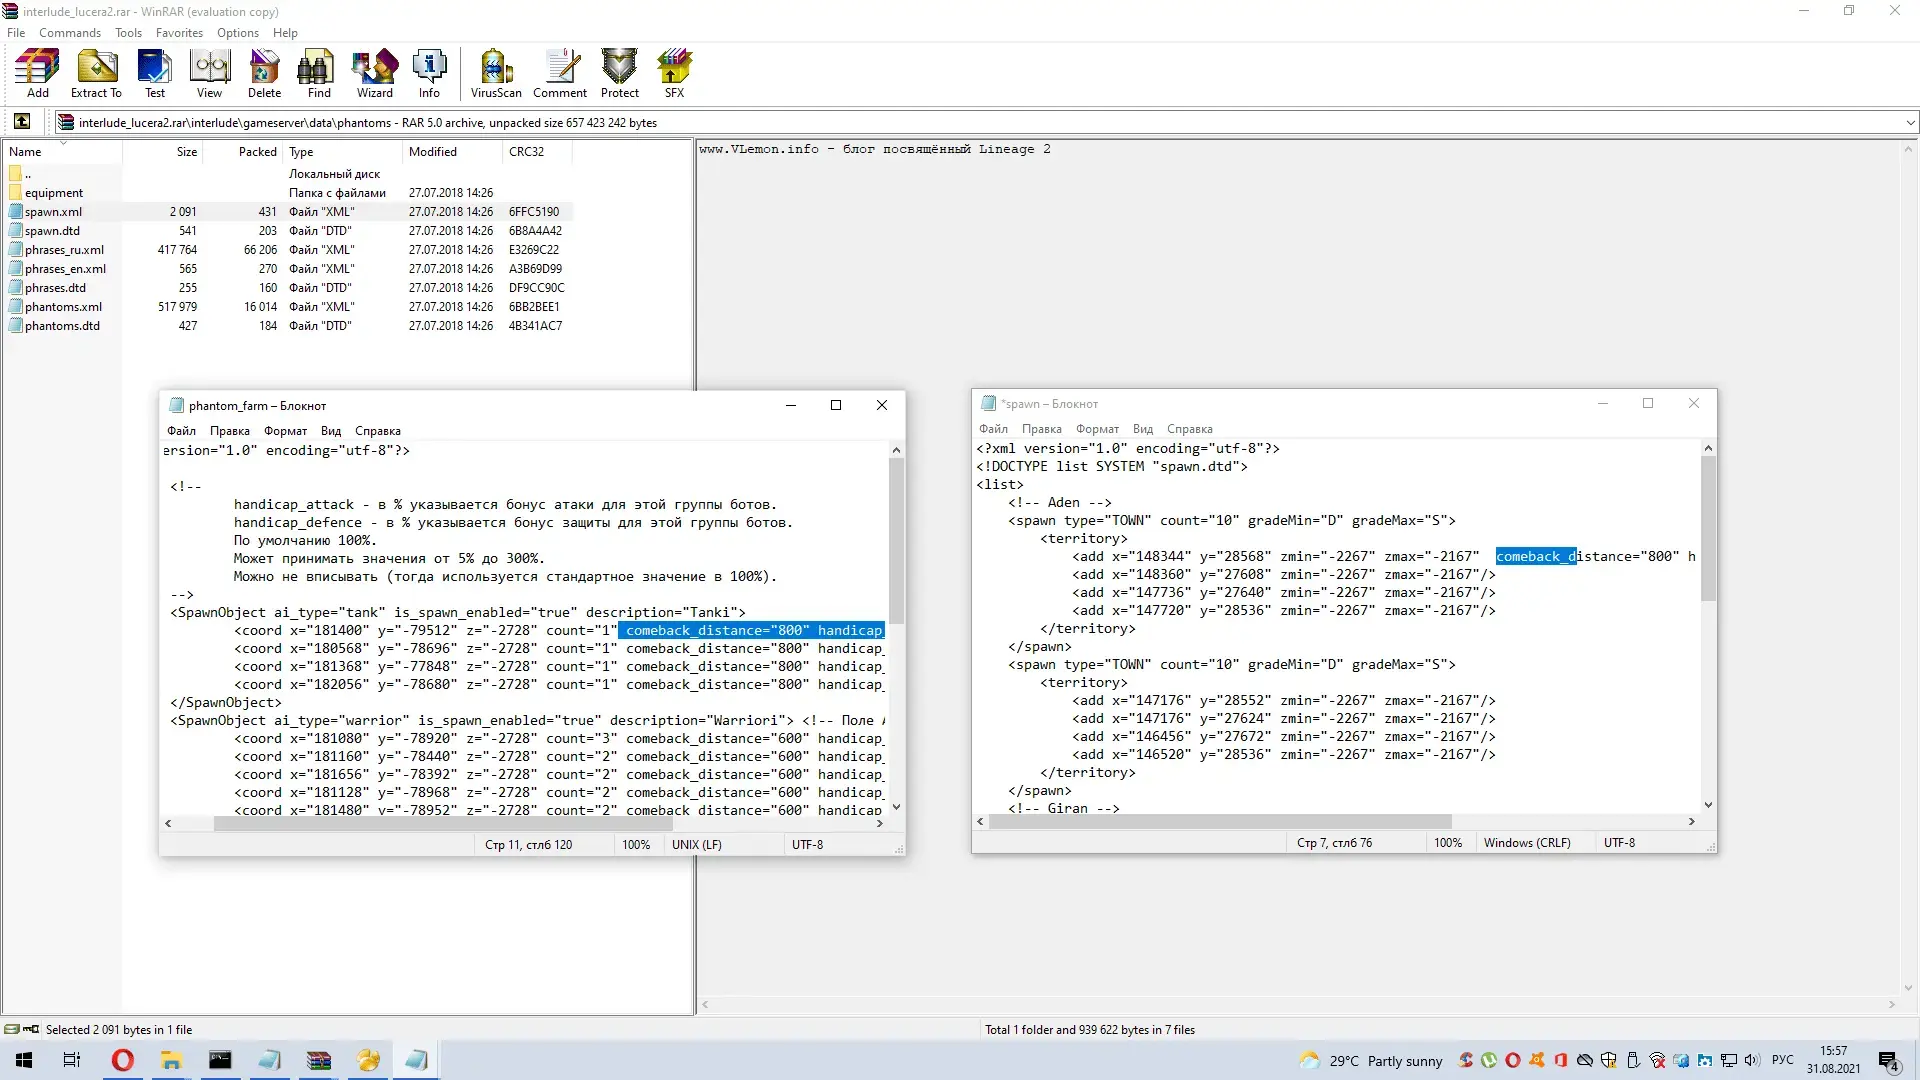Screen dimensions: 1920x1080
Task: Select the Protect icon in WinRAR toolbar
Action: pos(620,73)
